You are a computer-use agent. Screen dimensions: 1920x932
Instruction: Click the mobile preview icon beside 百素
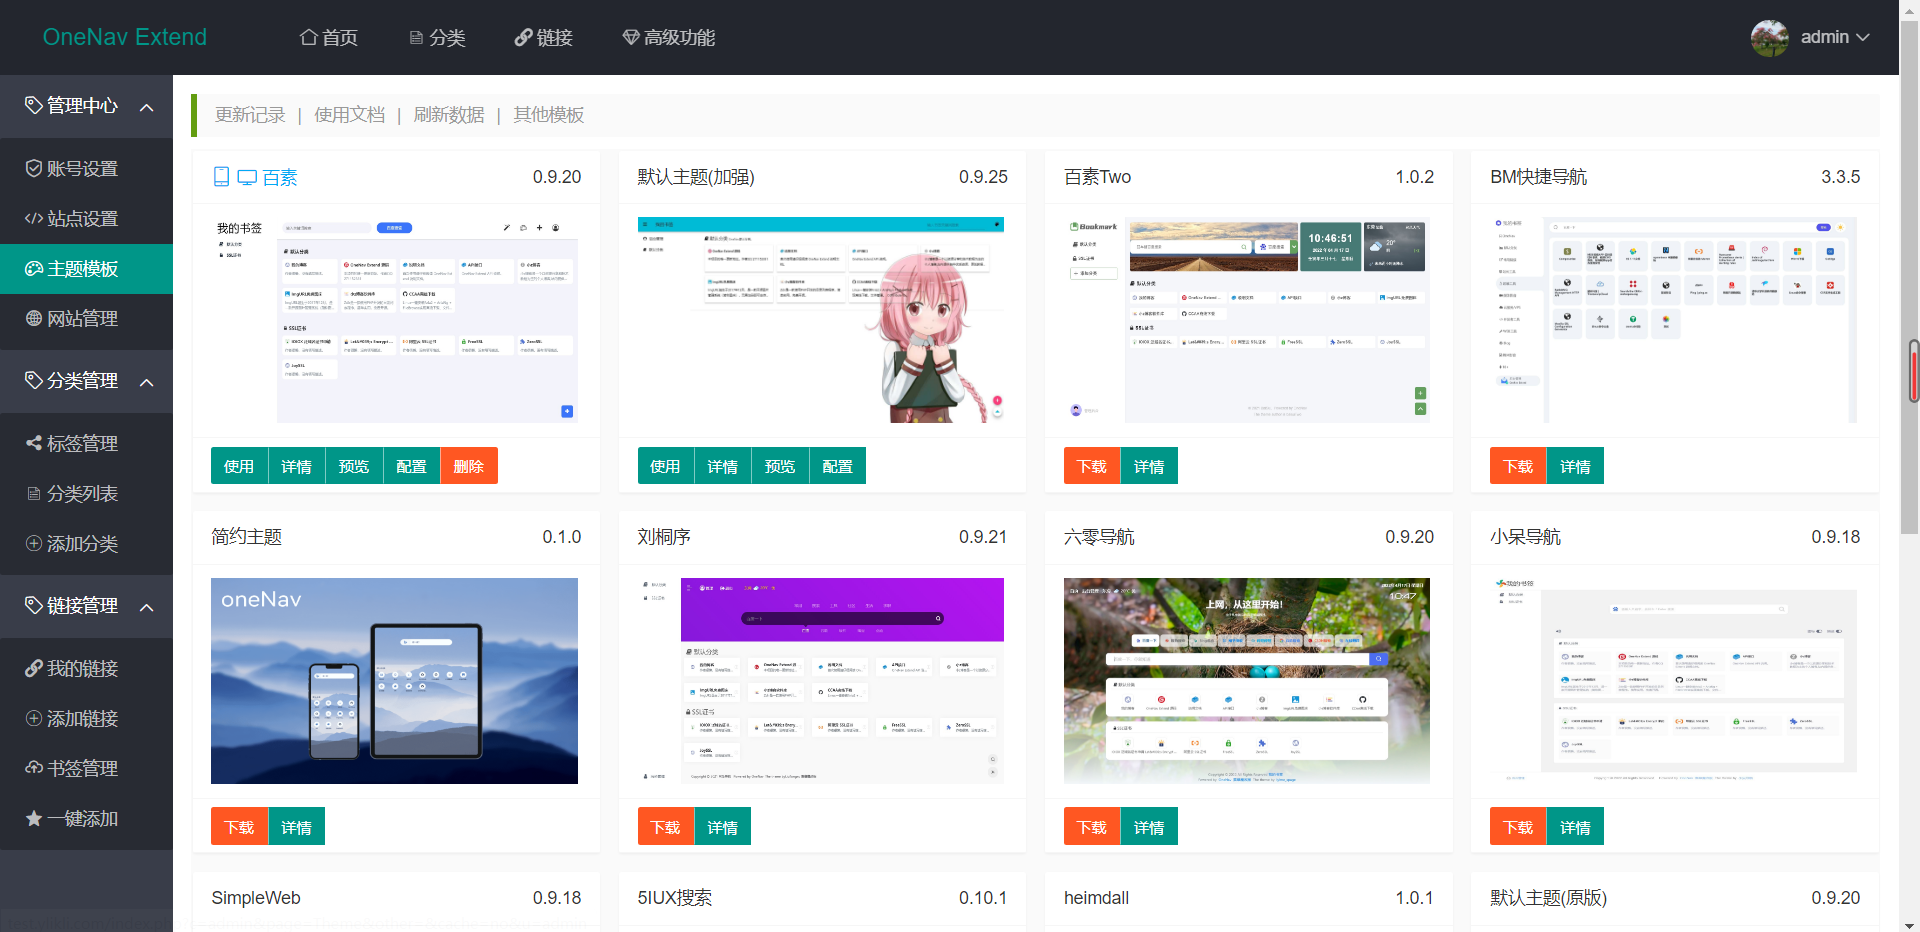[x=222, y=176]
